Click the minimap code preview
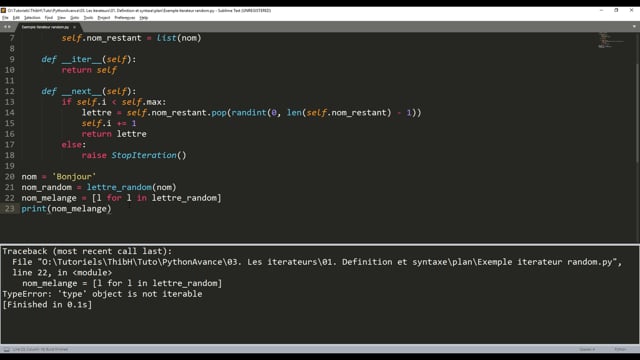640x360 pixels. click(x=611, y=40)
